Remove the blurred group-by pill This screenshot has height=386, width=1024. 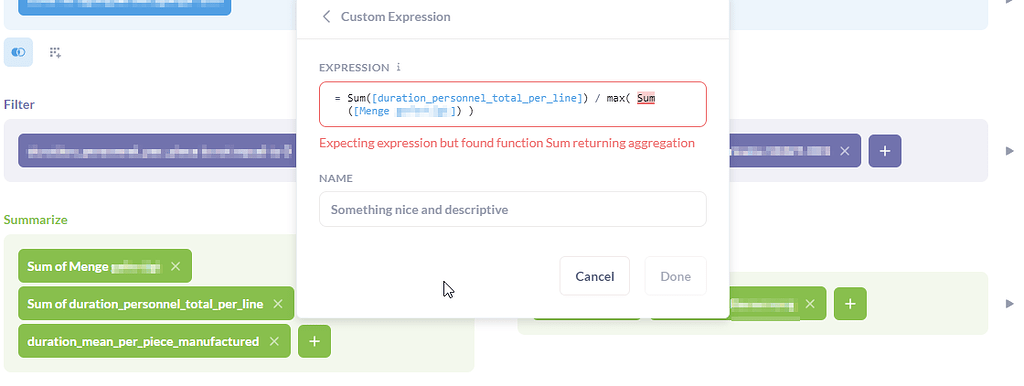click(x=810, y=304)
